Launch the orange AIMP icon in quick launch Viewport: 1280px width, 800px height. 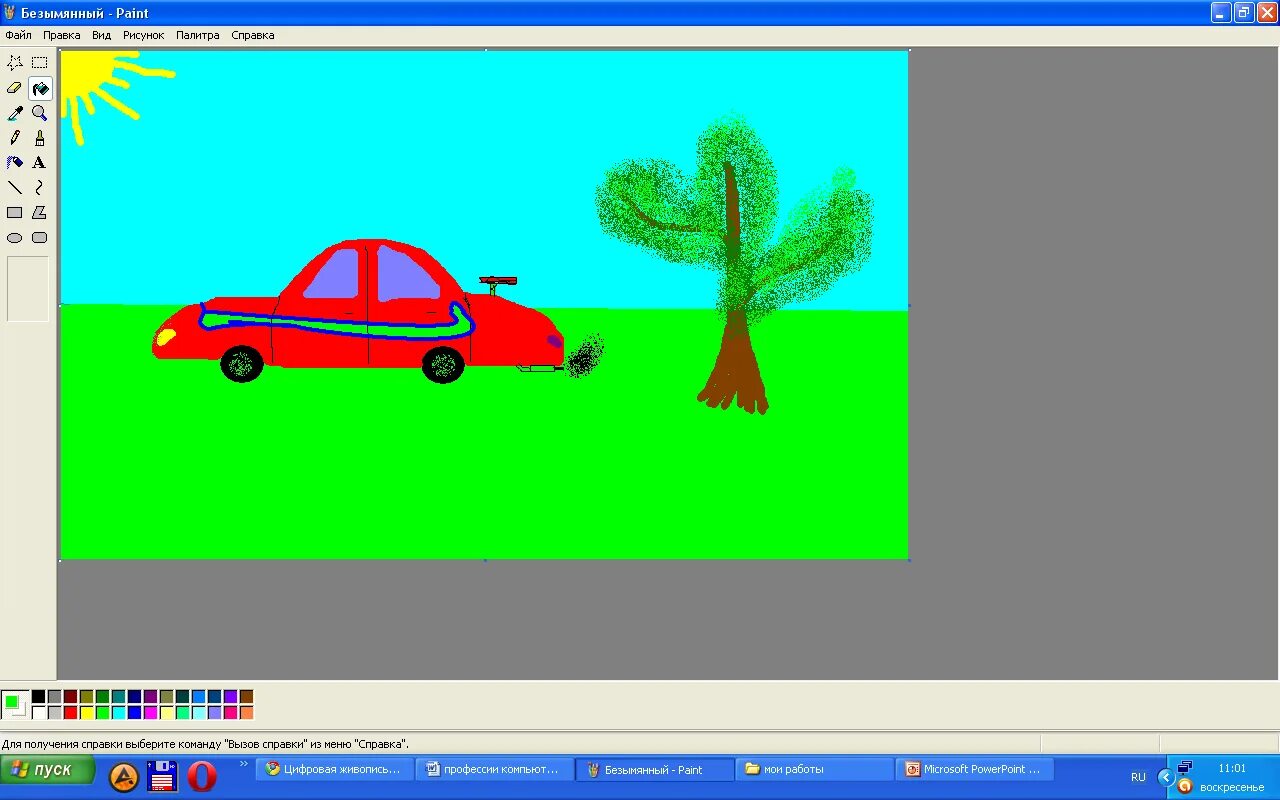(x=123, y=777)
